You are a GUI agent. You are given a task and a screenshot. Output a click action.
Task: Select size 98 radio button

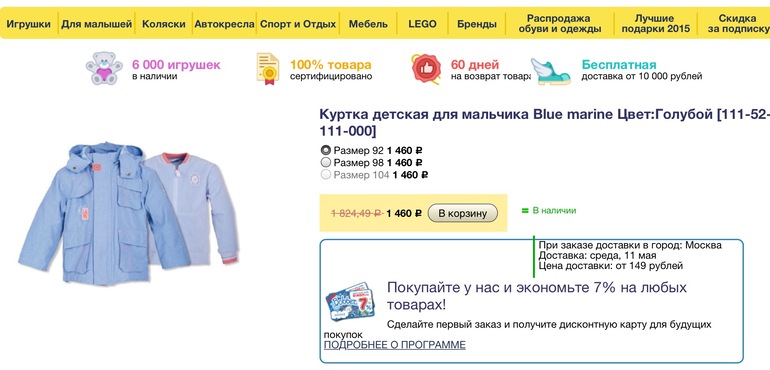click(x=326, y=163)
